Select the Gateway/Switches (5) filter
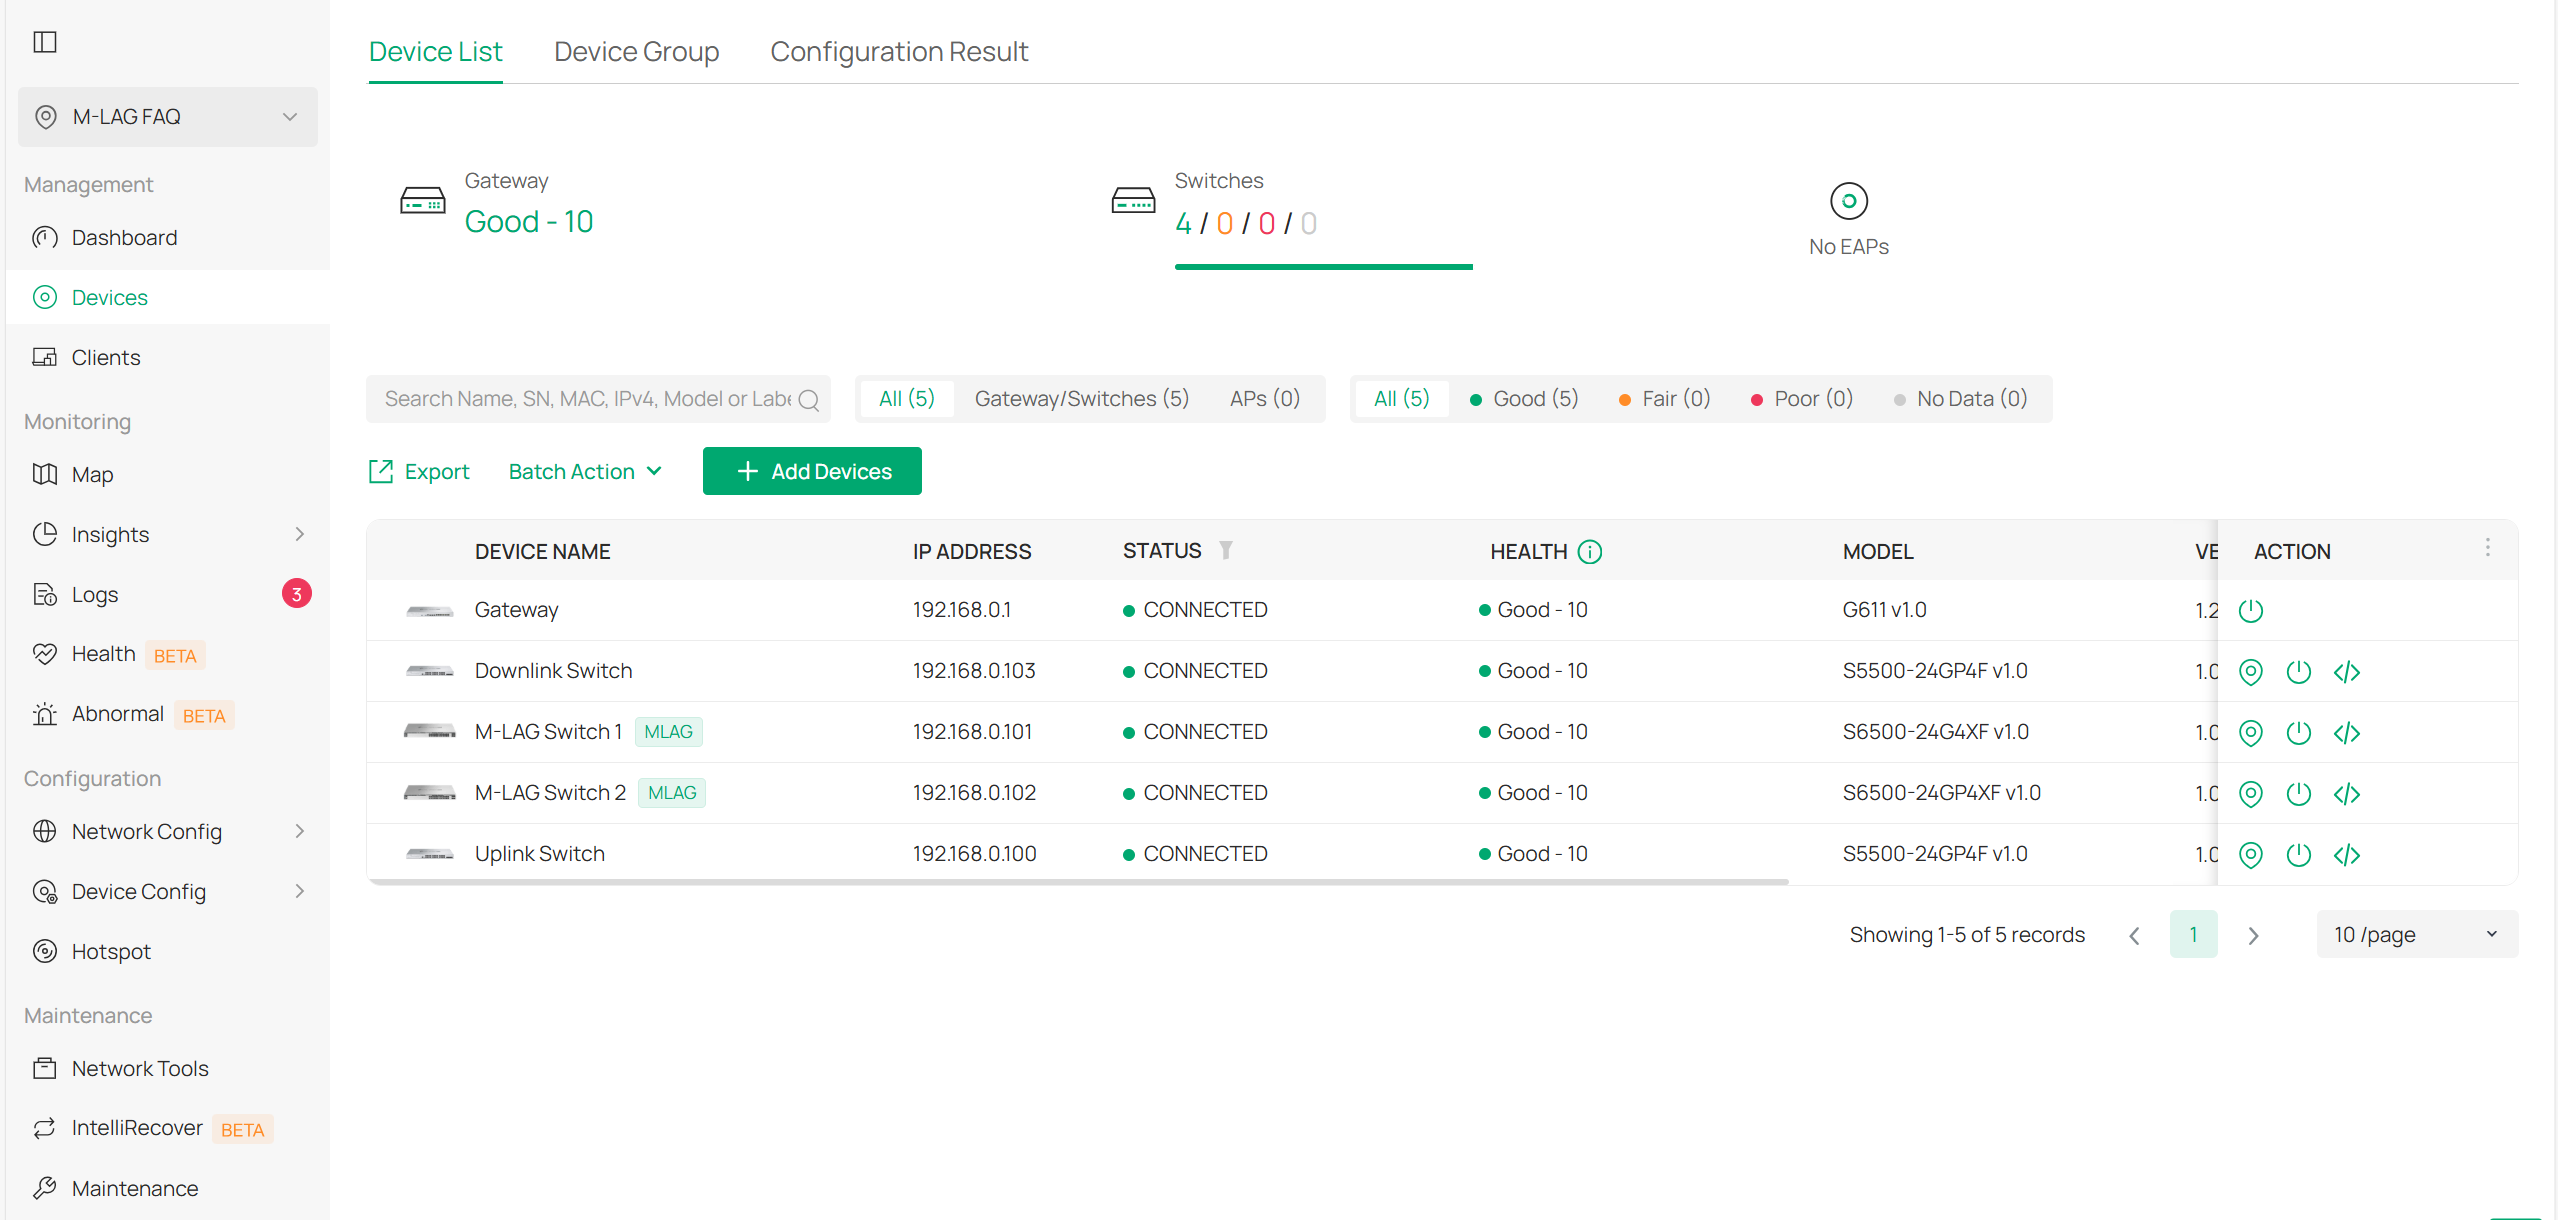The width and height of the screenshot is (2558, 1220). [x=1081, y=399]
